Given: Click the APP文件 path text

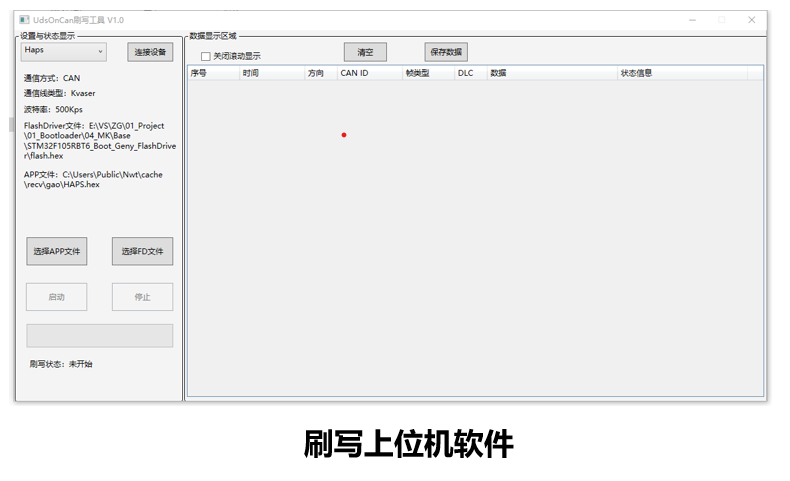Looking at the screenshot, I should tap(93, 179).
